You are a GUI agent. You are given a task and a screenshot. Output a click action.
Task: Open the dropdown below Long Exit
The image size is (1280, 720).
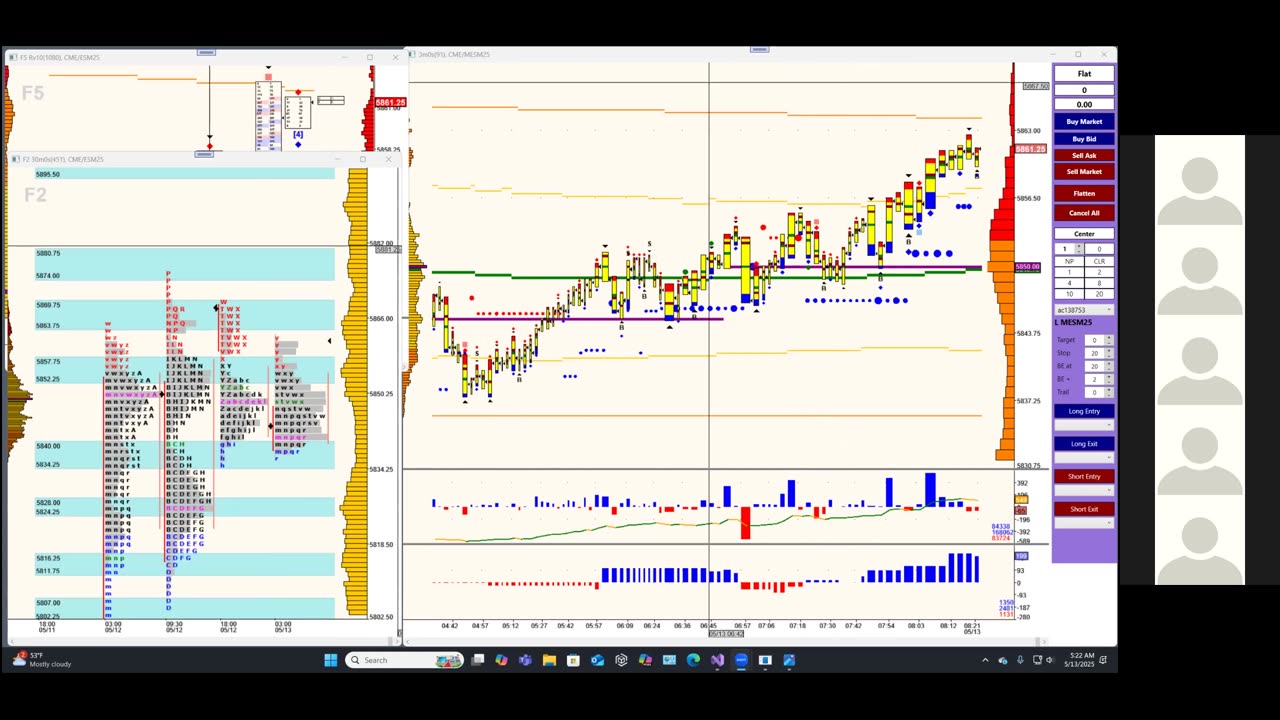tap(1084, 458)
